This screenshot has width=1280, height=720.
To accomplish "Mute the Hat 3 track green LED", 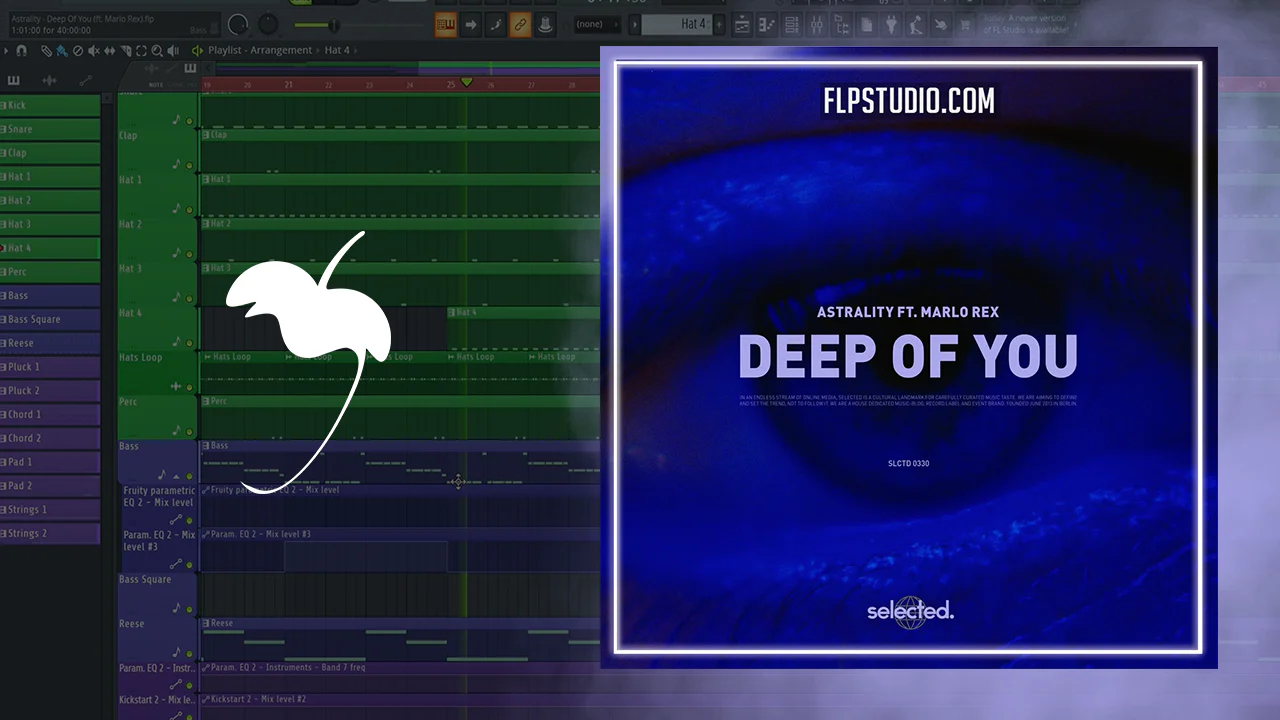I will point(189,298).
